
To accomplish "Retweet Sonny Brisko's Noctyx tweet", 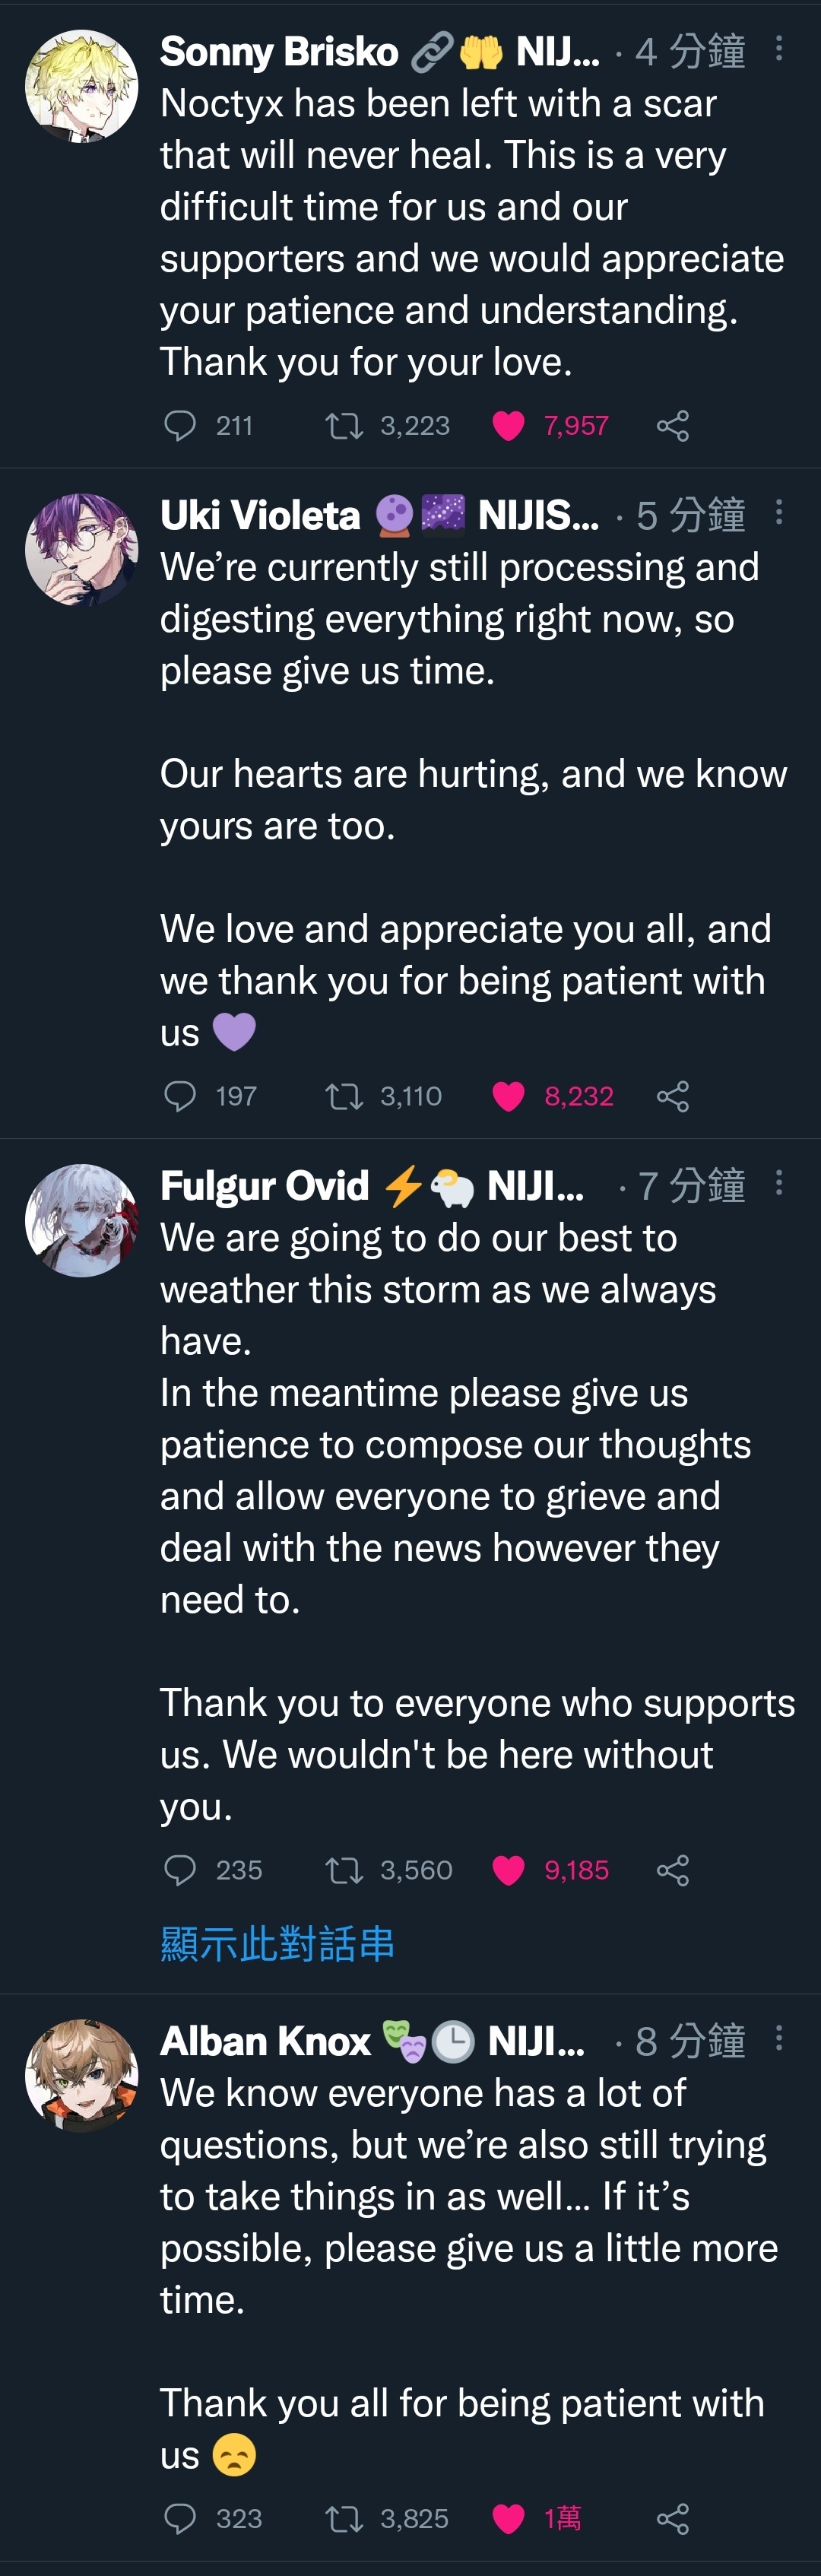I will [x=344, y=426].
